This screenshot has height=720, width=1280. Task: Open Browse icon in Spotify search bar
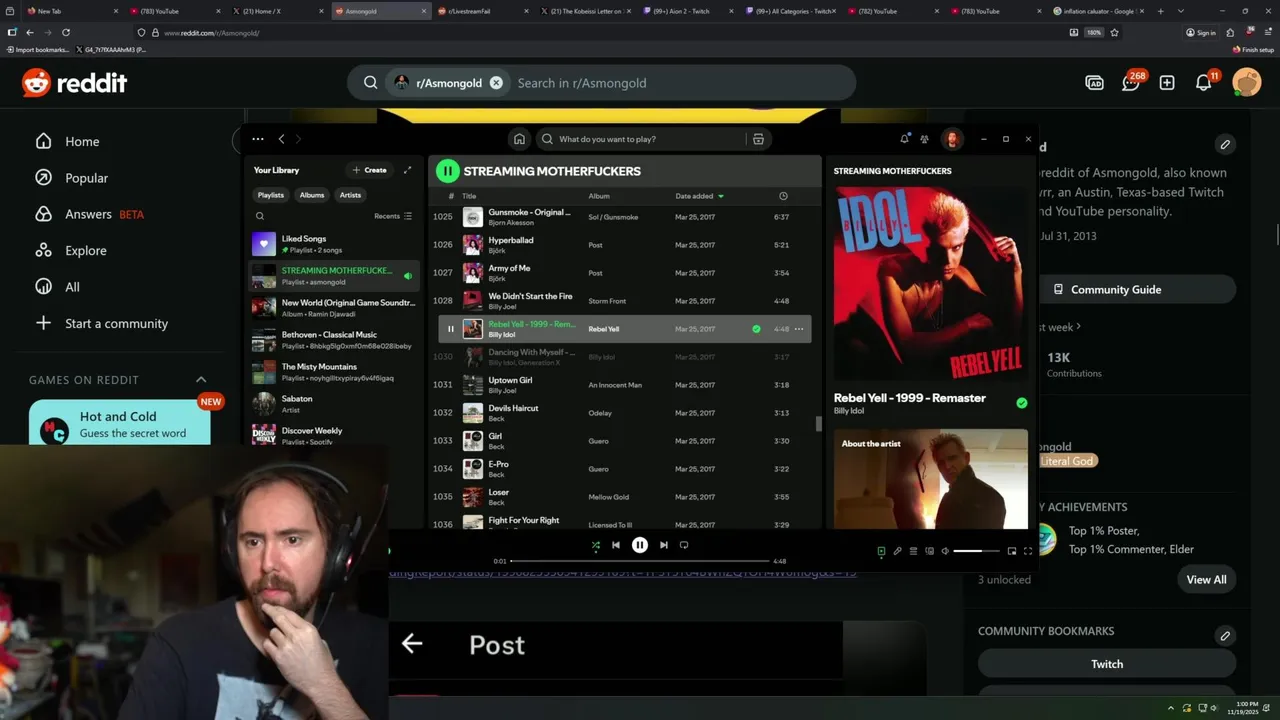click(758, 139)
